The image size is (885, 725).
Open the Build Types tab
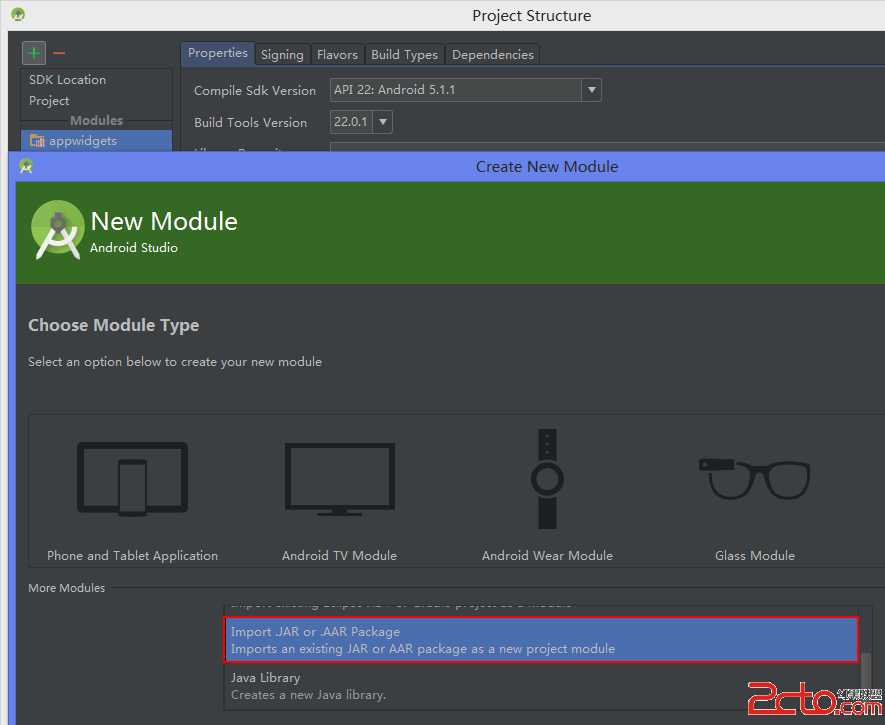[404, 55]
